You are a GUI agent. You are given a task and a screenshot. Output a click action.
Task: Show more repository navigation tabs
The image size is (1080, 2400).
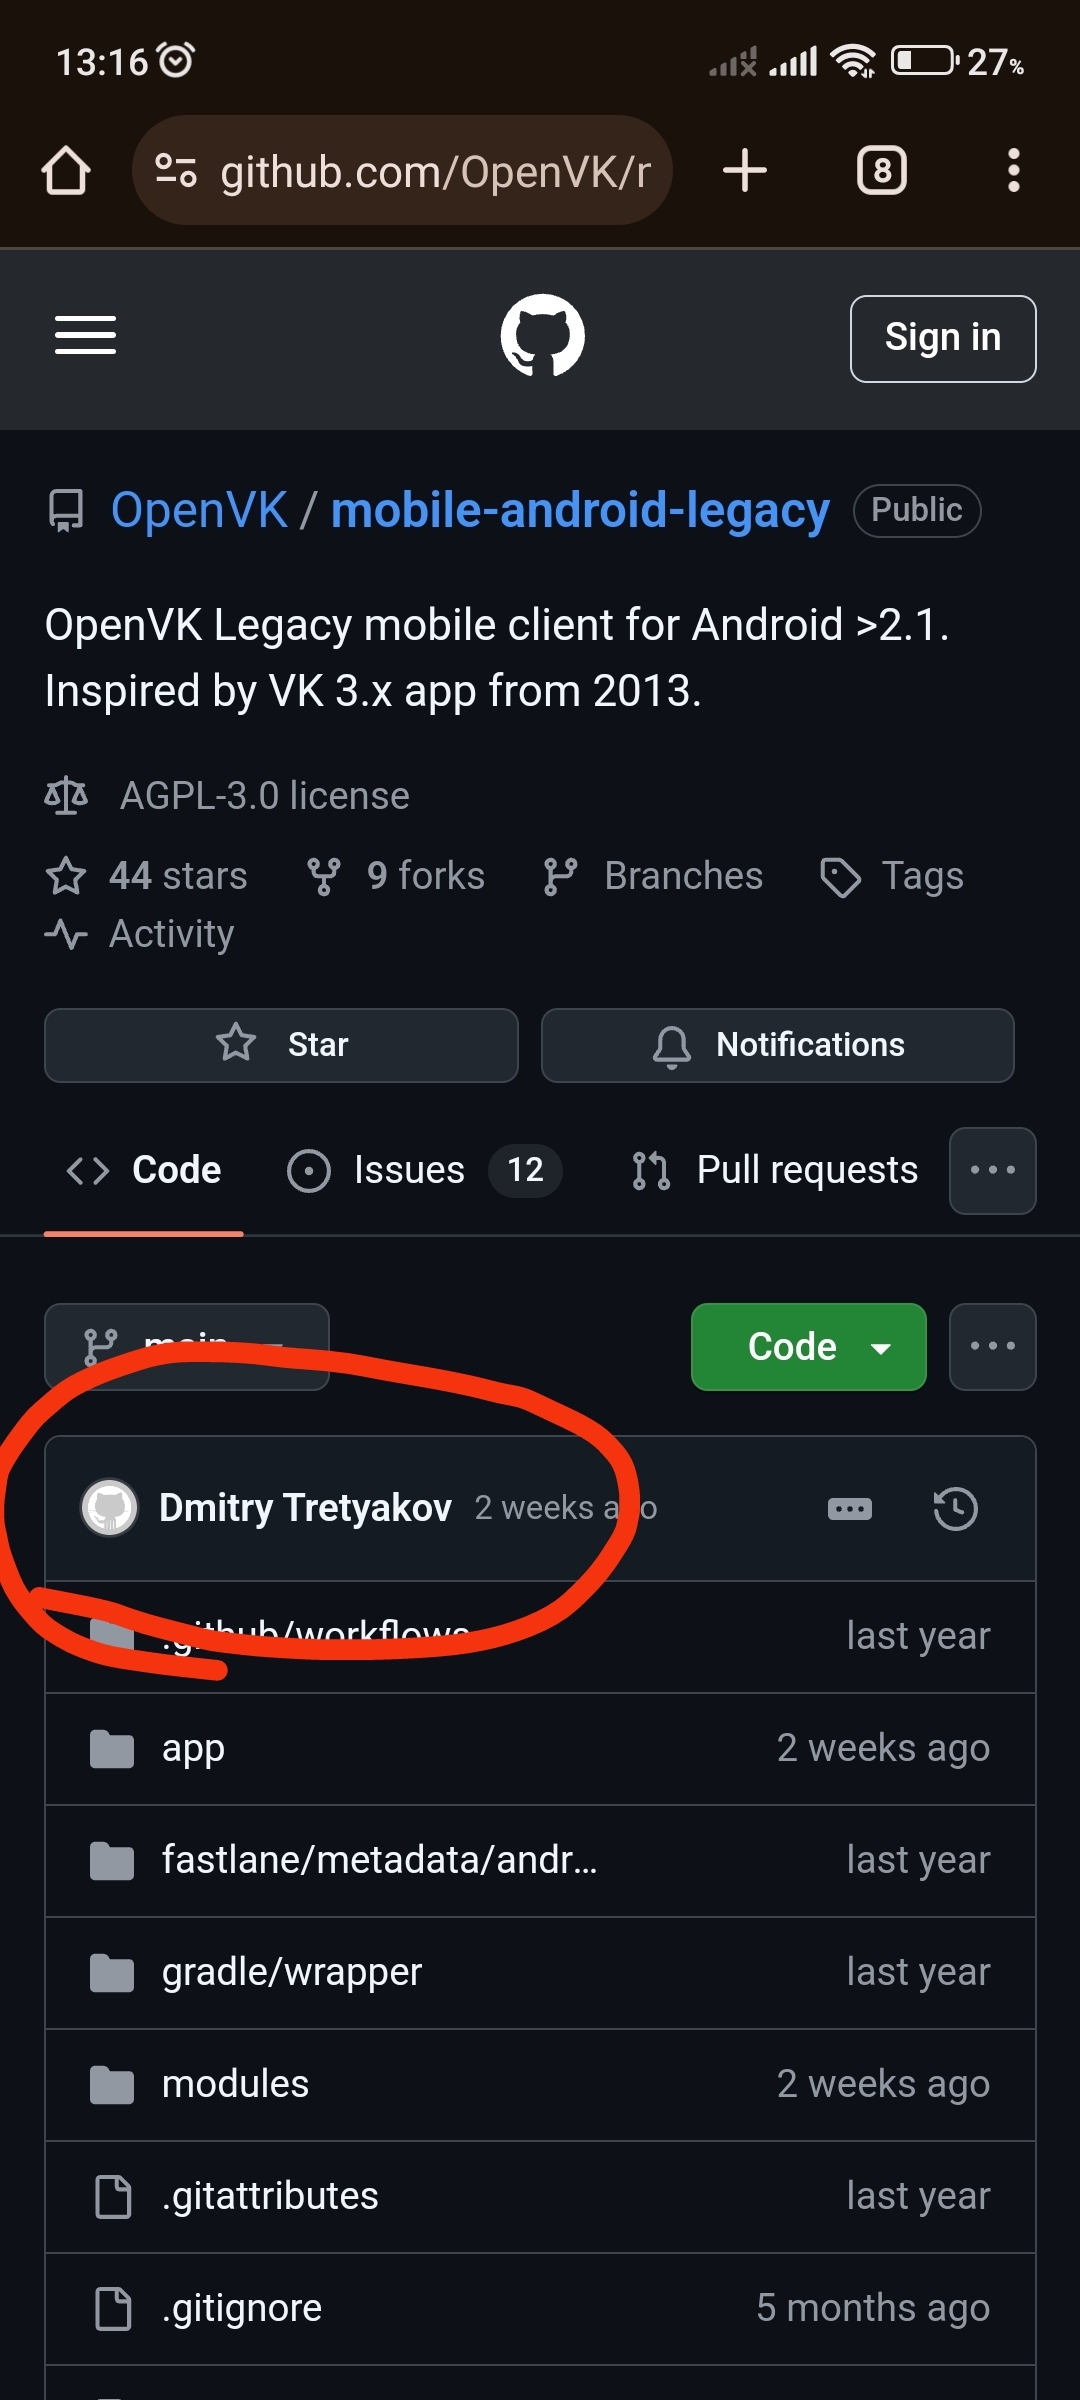pyautogui.click(x=992, y=1171)
